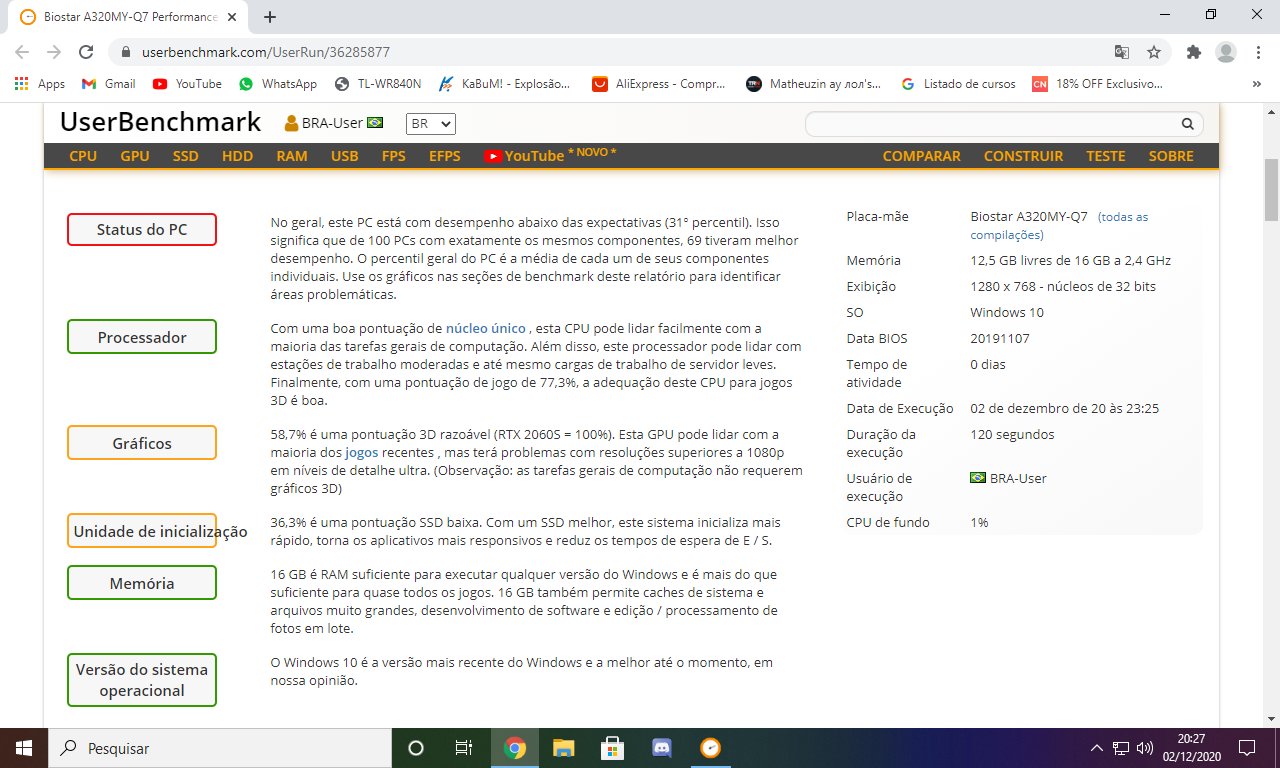This screenshot has width=1280, height=768.
Task: Open the COMPARAR menu item
Action: (921, 156)
